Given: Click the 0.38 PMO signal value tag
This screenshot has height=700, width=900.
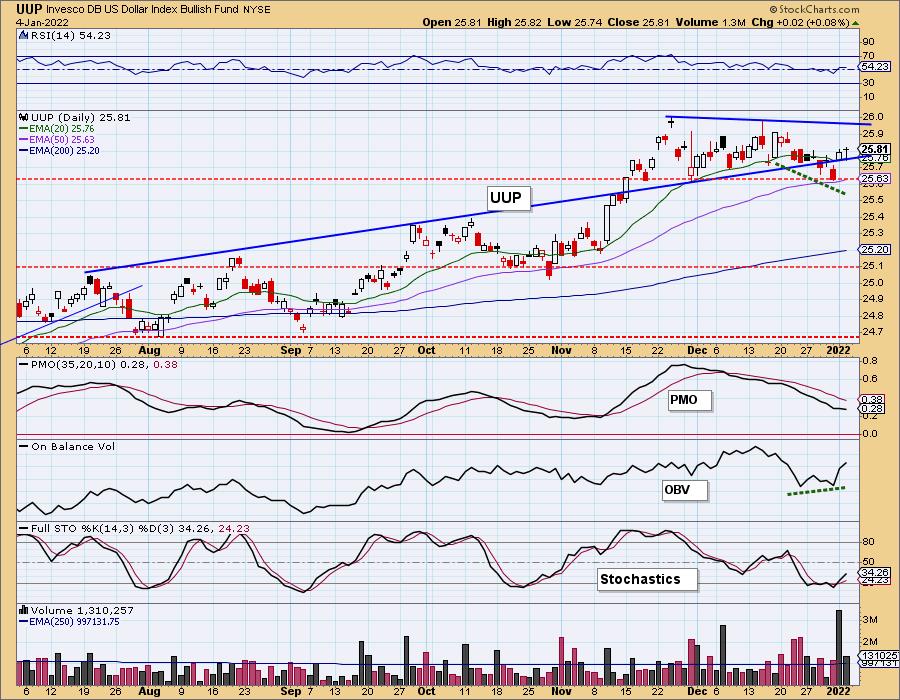Looking at the screenshot, I should coord(872,399).
